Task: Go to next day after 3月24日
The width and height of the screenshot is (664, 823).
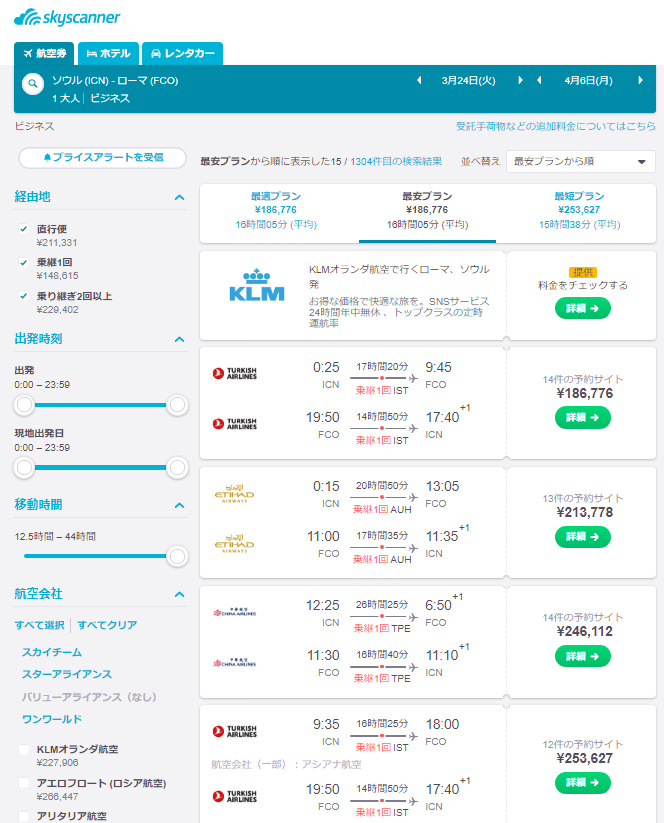Action: [520, 80]
